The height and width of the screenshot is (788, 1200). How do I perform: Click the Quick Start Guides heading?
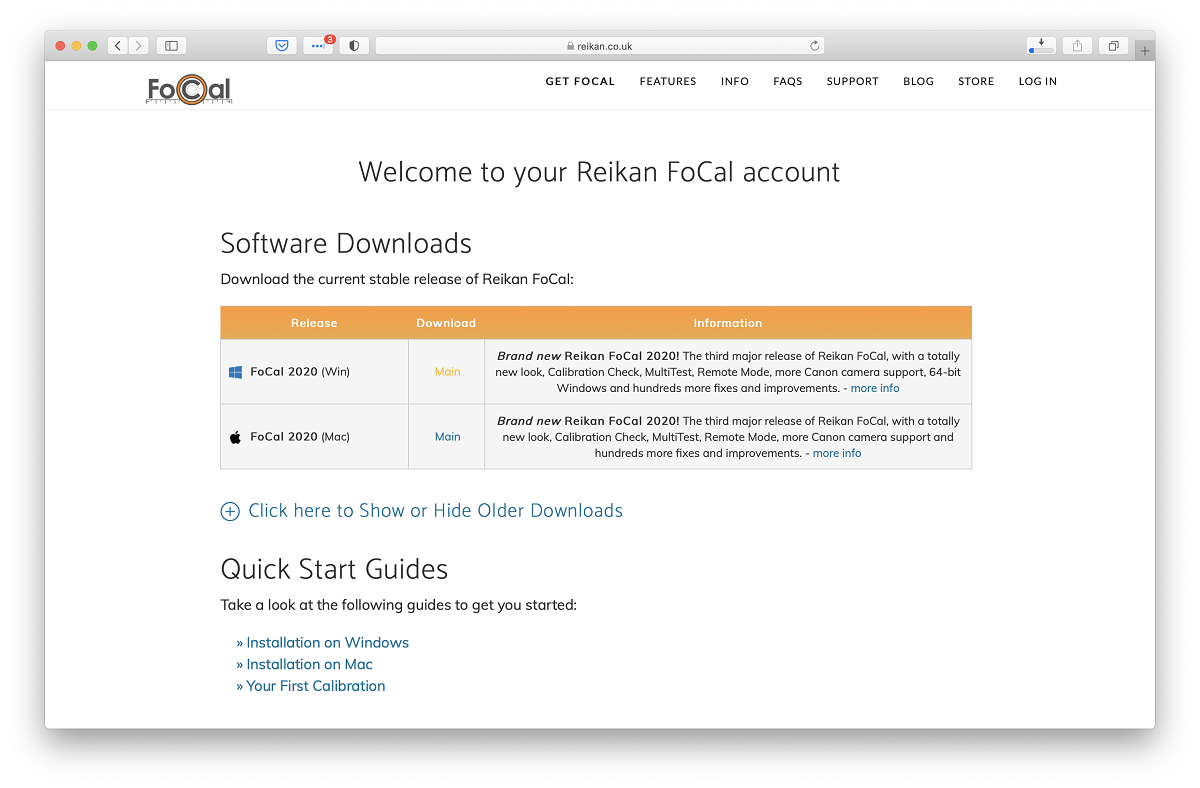[334, 570]
